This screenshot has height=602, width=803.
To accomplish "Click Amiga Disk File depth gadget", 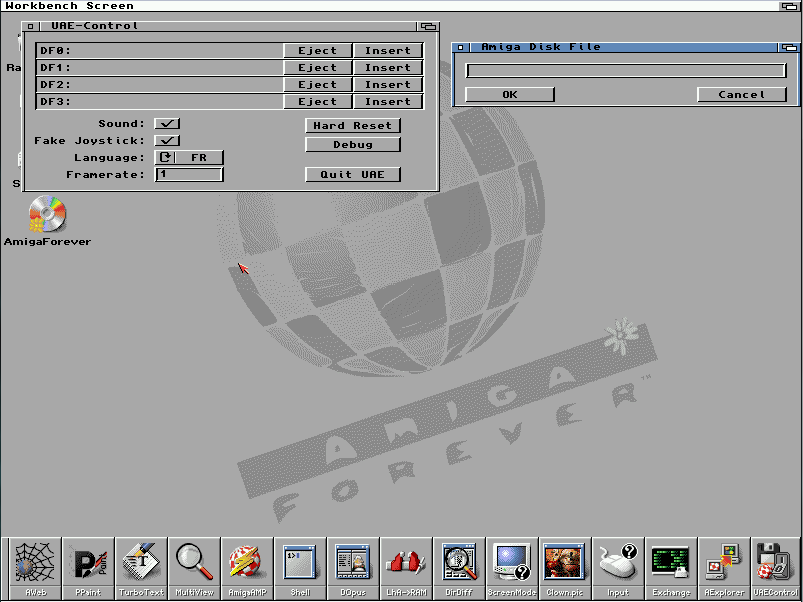I will pyautogui.click(x=788, y=47).
